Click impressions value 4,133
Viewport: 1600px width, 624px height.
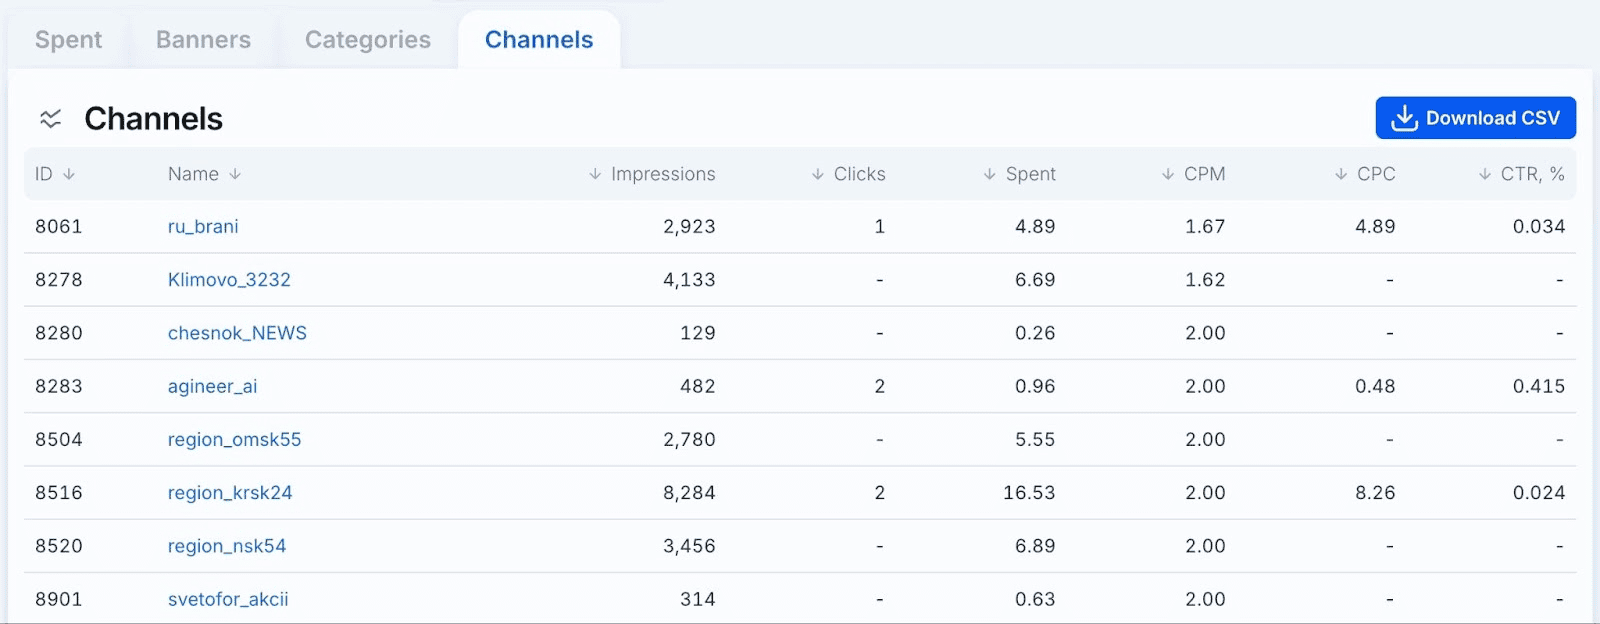[x=689, y=280]
